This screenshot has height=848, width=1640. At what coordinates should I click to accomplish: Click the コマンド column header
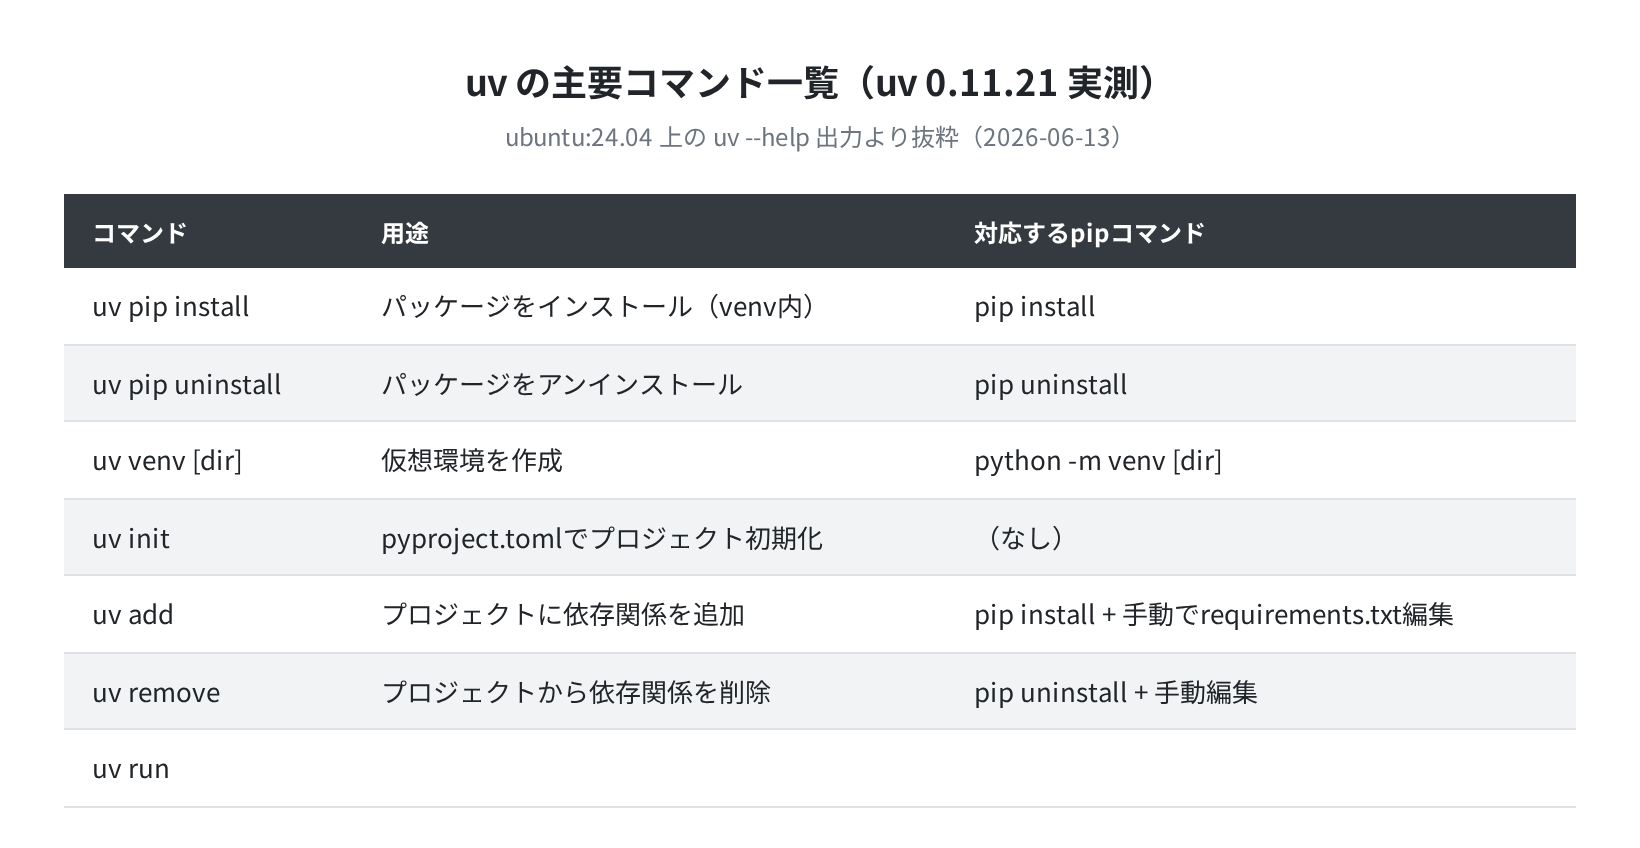pos(140,233)
